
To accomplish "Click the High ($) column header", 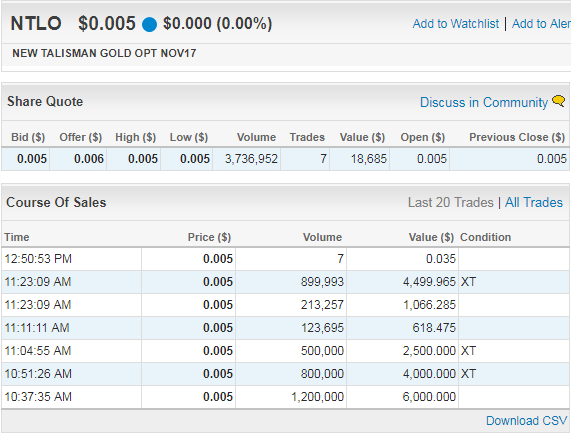I will [x=135, y=137].
